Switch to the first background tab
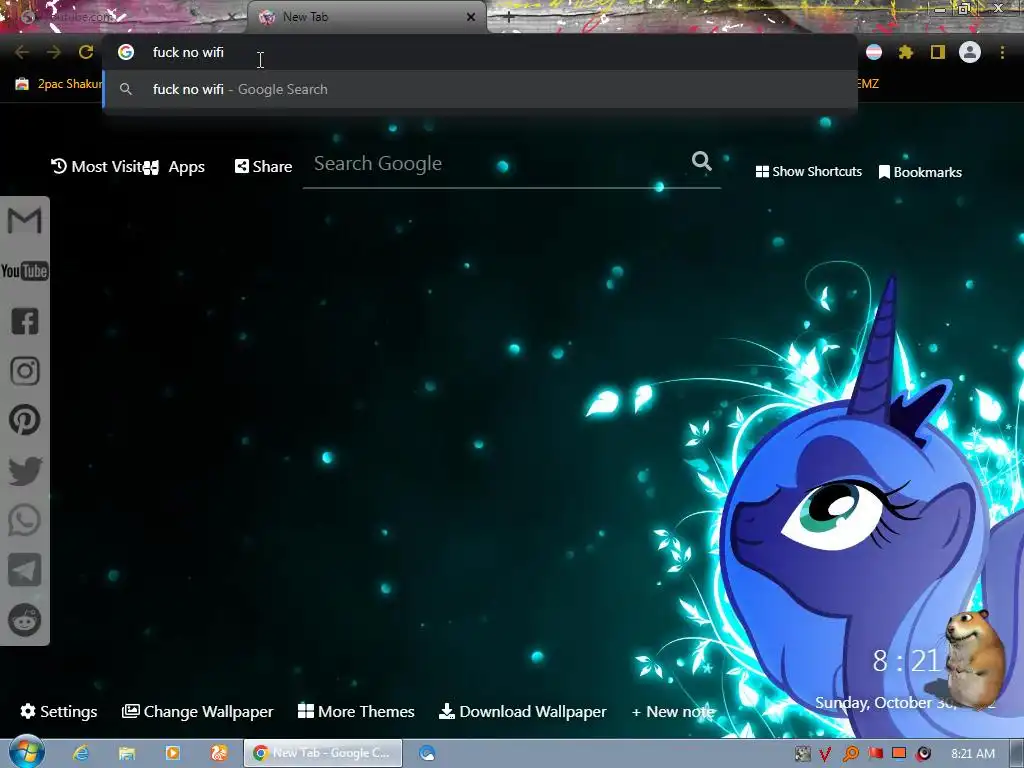The width and height of the screenshot is (1024, 768). click(x=124, y=17)
